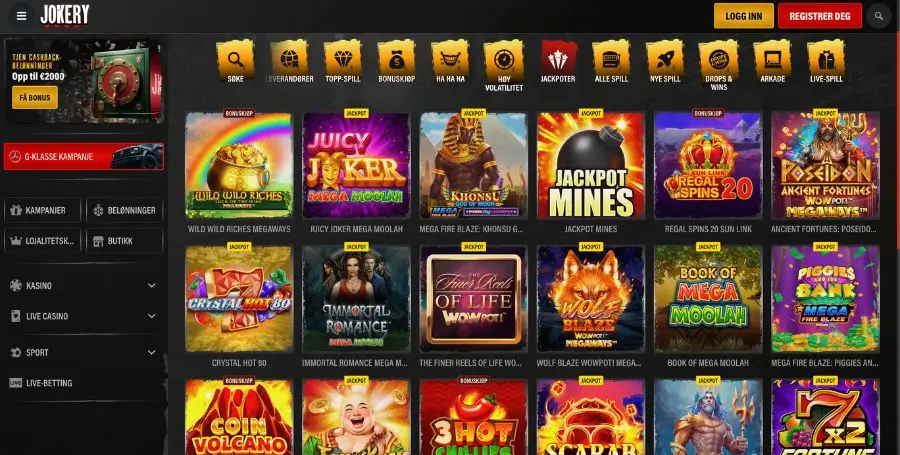Expand the Live Casino sidebar section
Viewport: 900px width, 455px height.
pos(83,316)
